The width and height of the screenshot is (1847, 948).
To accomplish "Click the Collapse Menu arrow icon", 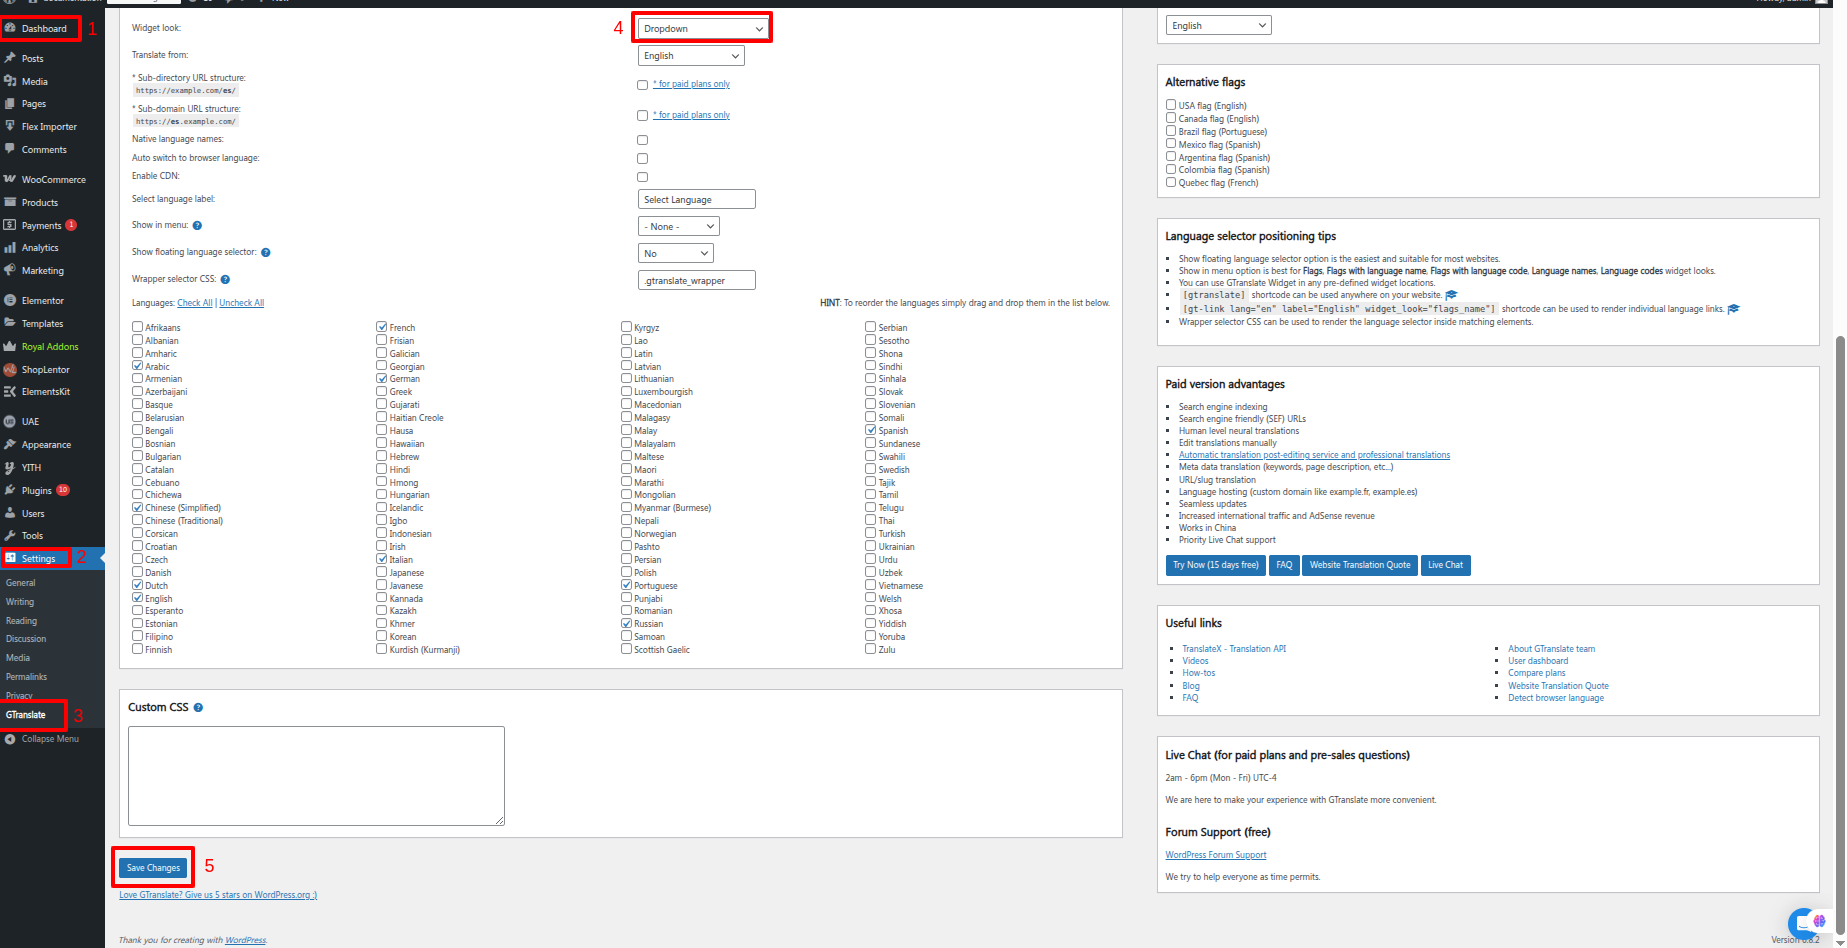I will (x=10, y=740).
